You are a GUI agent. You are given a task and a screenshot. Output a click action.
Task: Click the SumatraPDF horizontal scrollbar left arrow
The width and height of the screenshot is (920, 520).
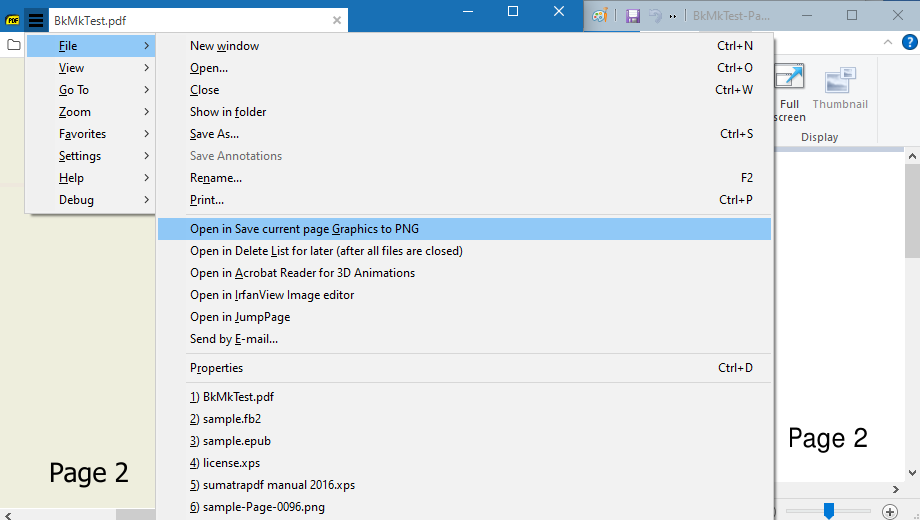tap(8, 515)
